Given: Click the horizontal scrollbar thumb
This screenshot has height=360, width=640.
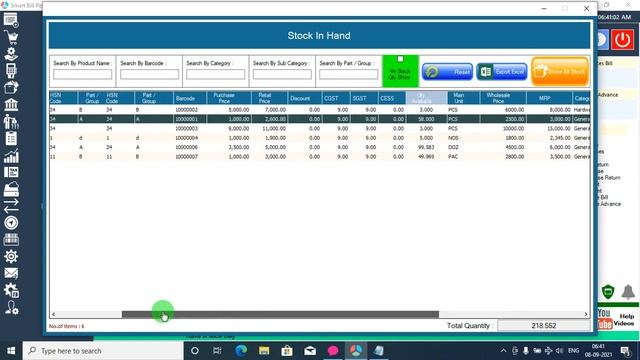Looking at the screenshot, I should 280,314.
